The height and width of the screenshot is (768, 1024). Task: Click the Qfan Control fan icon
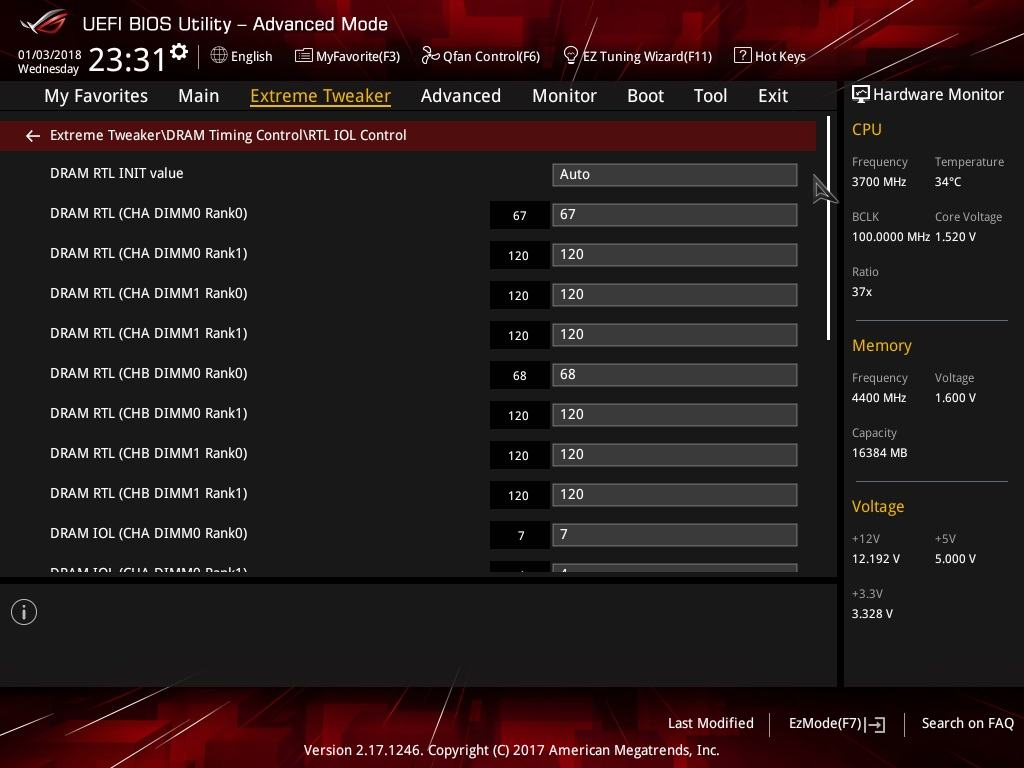[x=430, y=56]
